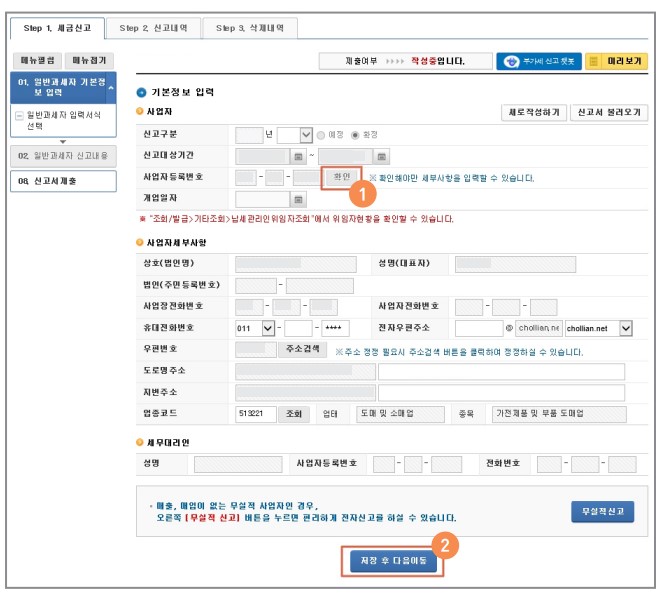
Task: Click the 도로명주소 detail input field
Action: click(501, 371)
